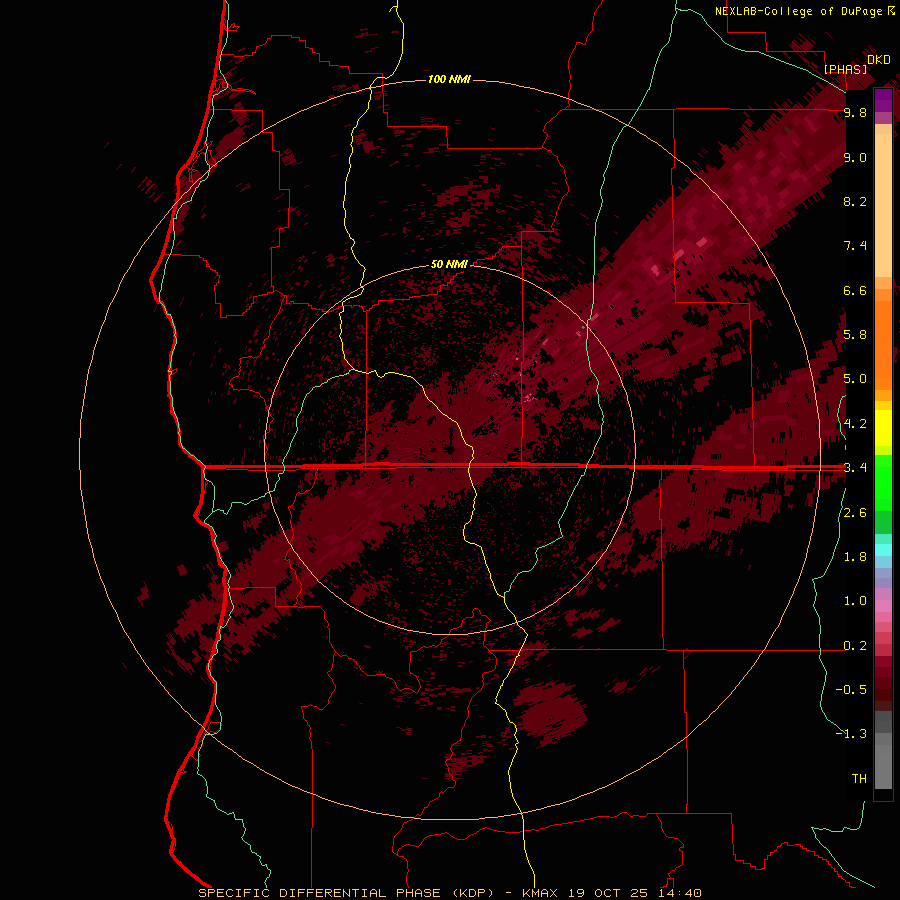Click the yellow segment of the color bar

click(883, 428)
